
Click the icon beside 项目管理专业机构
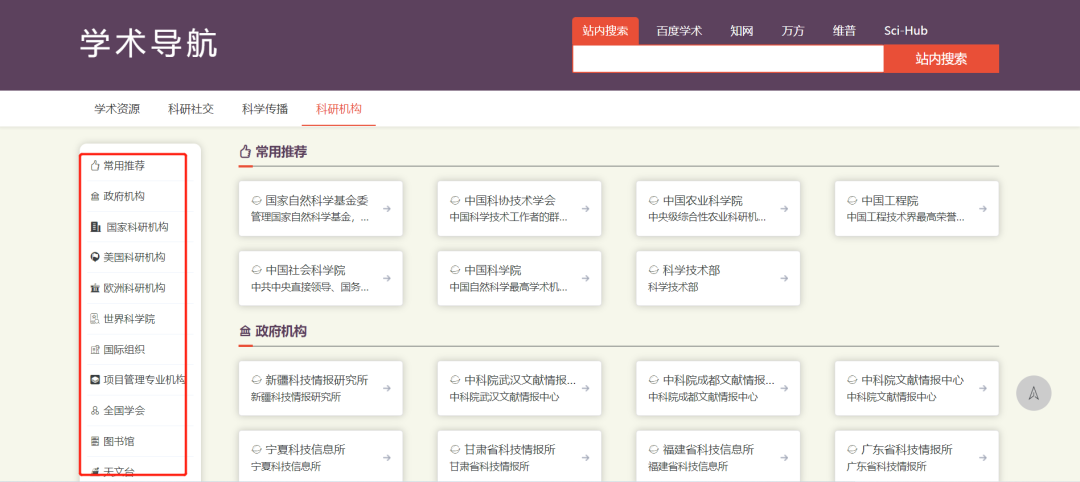(95, 379)
